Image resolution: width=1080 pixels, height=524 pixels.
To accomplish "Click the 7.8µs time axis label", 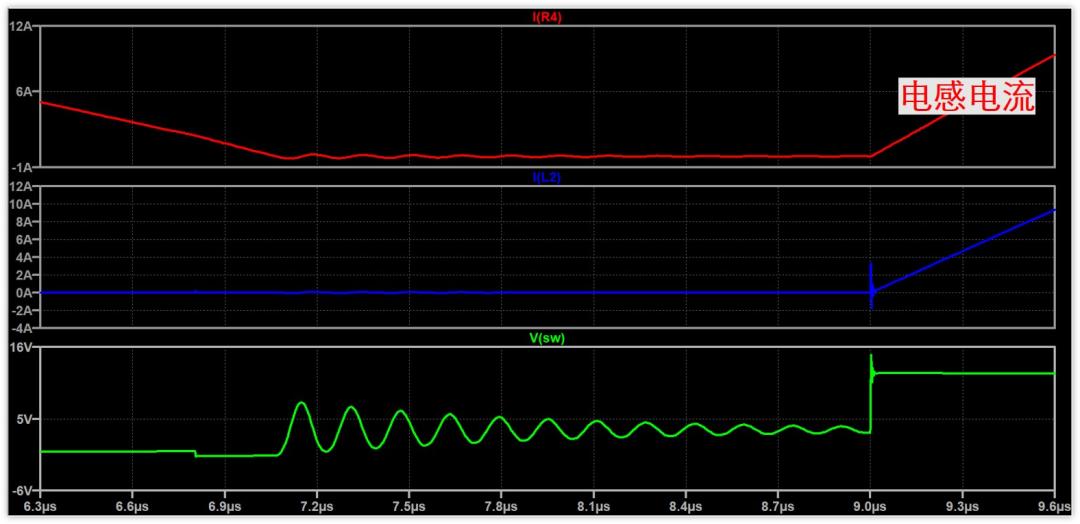I will click(x=501, y=506).
